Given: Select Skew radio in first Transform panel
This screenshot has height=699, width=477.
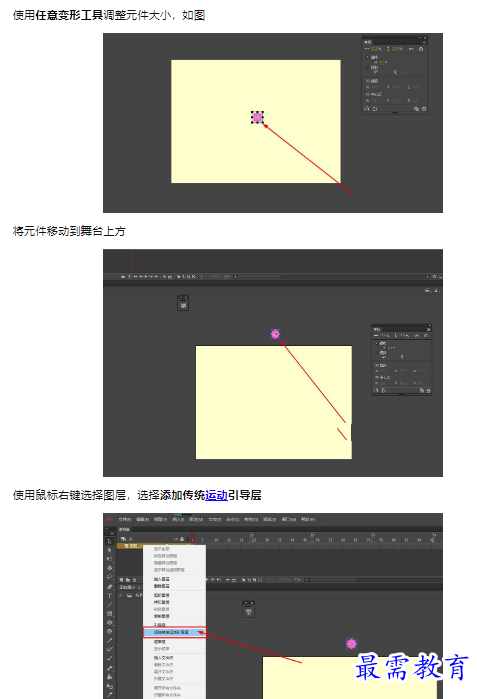Looking at the screenshot, I should [368, 67].
